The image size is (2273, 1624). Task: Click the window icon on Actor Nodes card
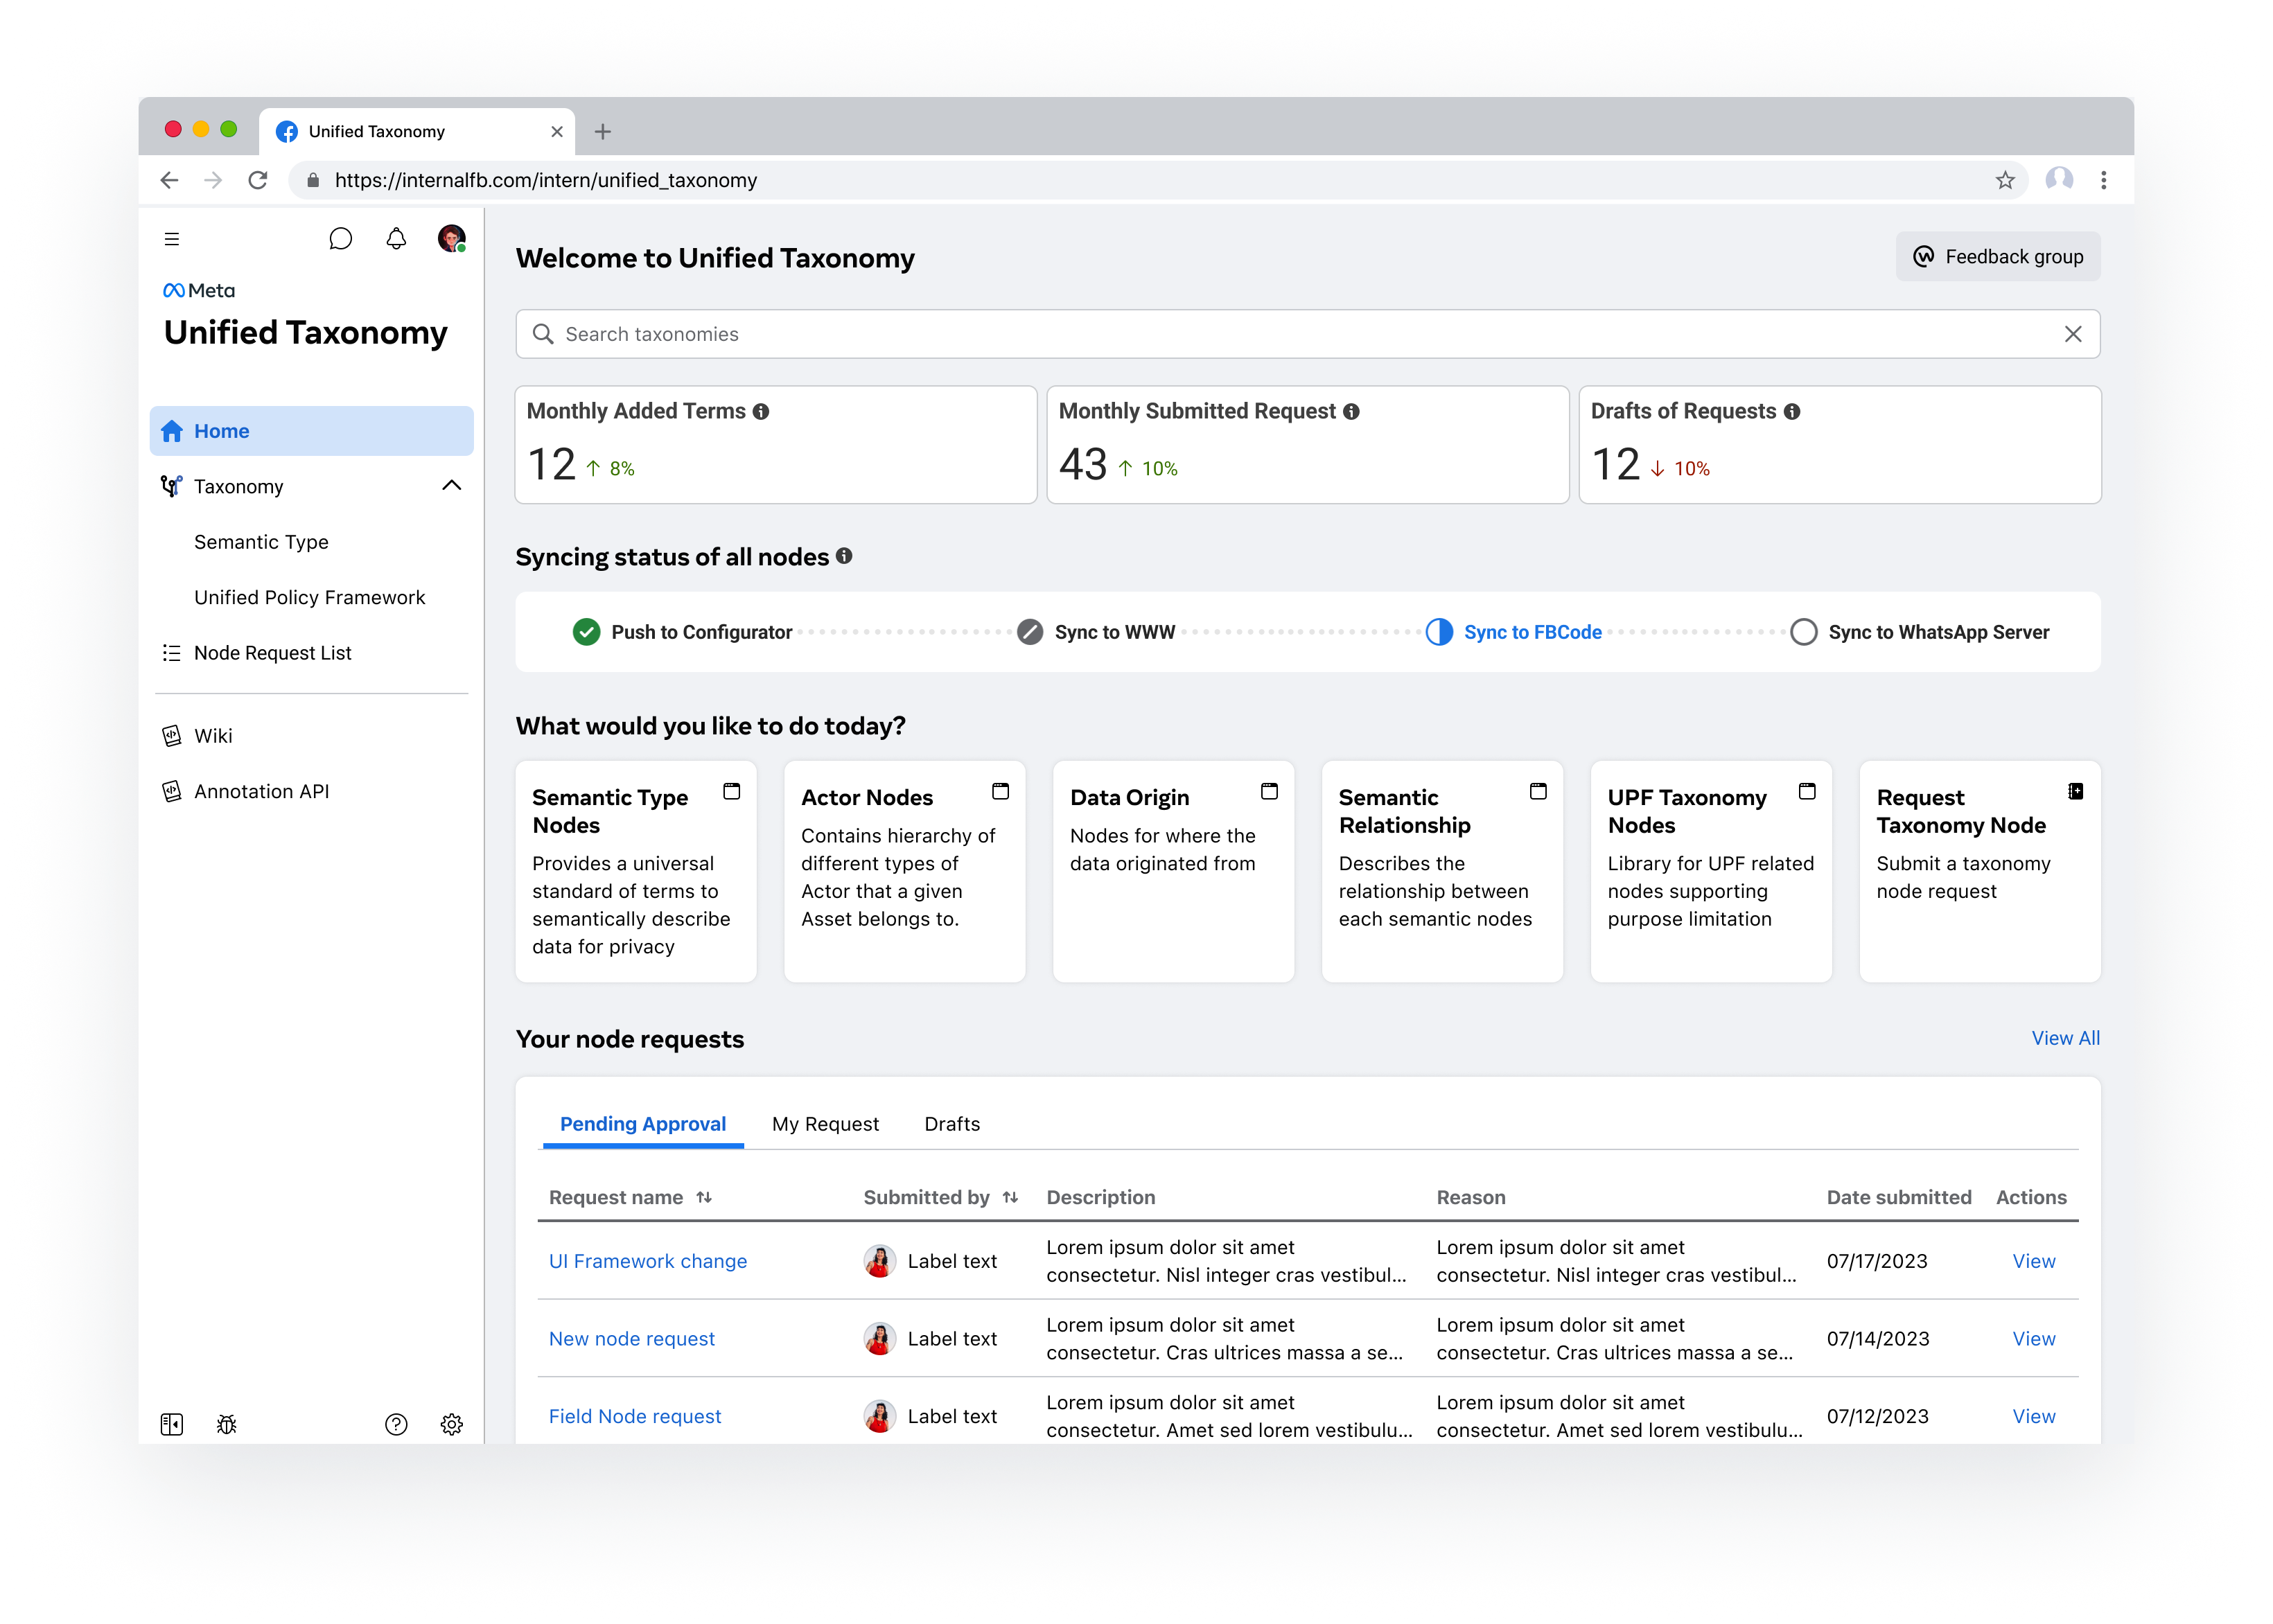pos(1000,792)
